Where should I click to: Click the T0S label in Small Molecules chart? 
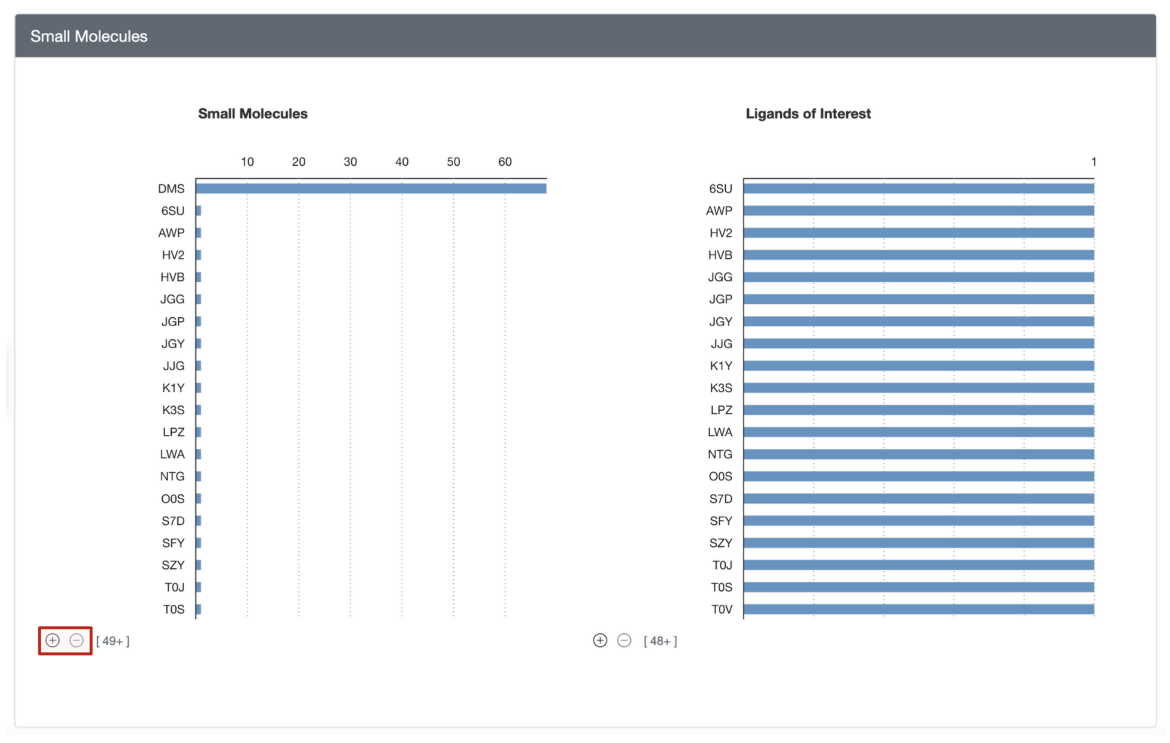click(174, 609)
